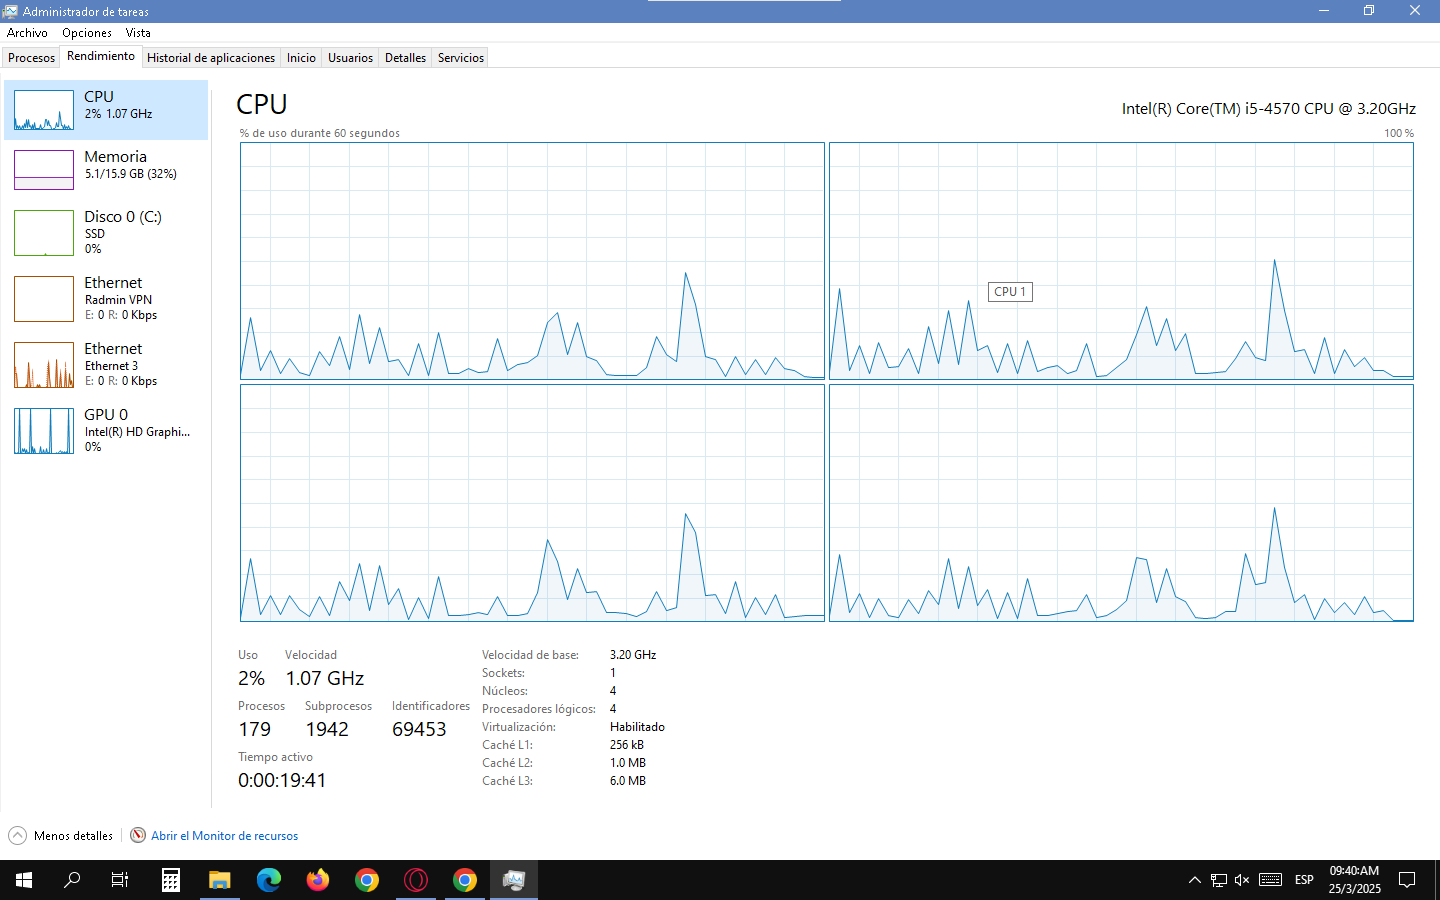The height and width of the screenshot is (900, 1440).
Task: Switch to the Procesos tab
Action: (x=32, y=57)
